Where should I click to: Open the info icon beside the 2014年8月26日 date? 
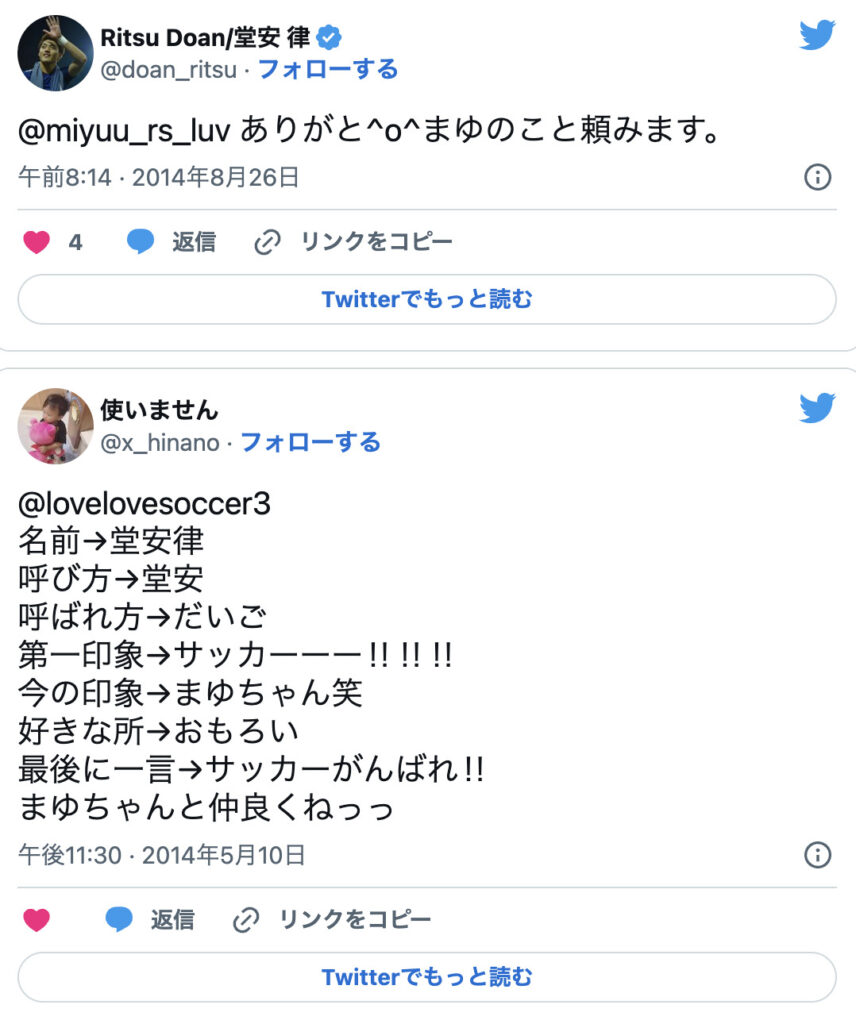[x=817, y=177]
